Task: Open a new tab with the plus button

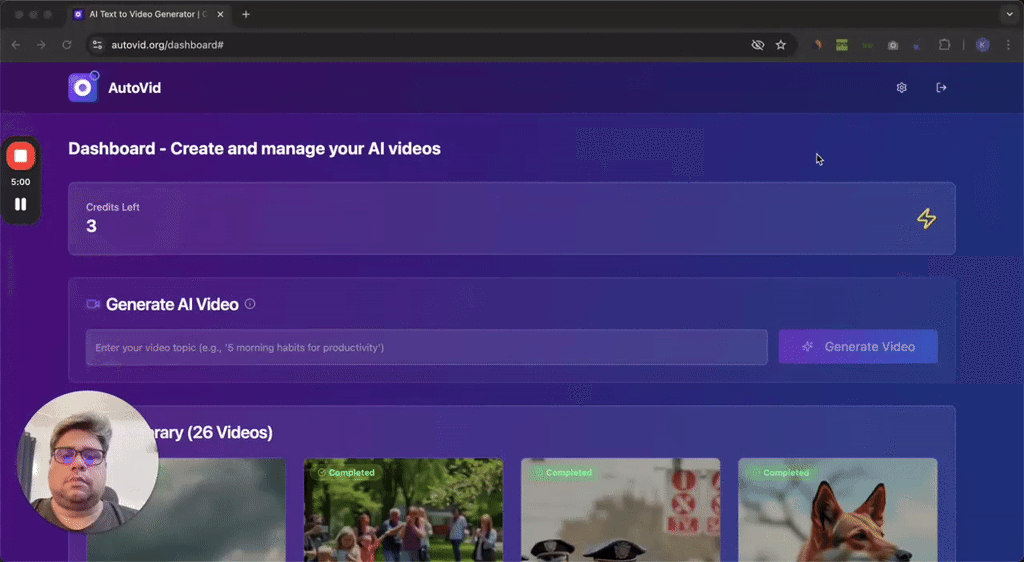Action: coord(246,14)
